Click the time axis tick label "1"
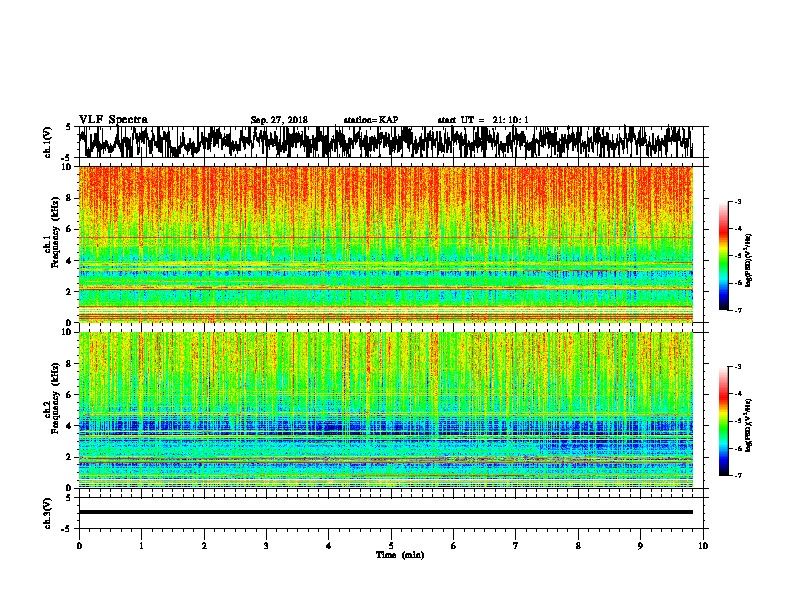792x612 pixels. coord(141,546)
